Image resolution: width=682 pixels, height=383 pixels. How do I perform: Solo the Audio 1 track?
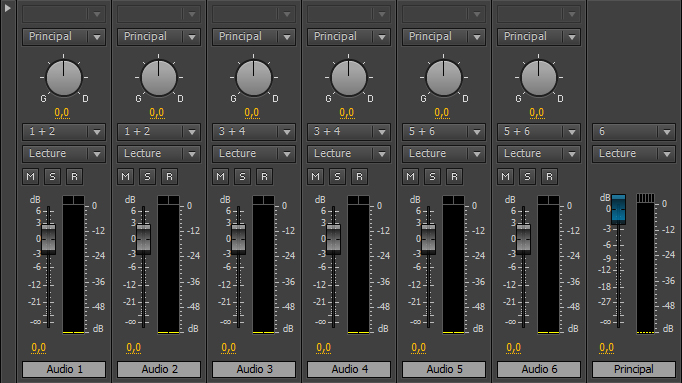[x=53, y=177]
